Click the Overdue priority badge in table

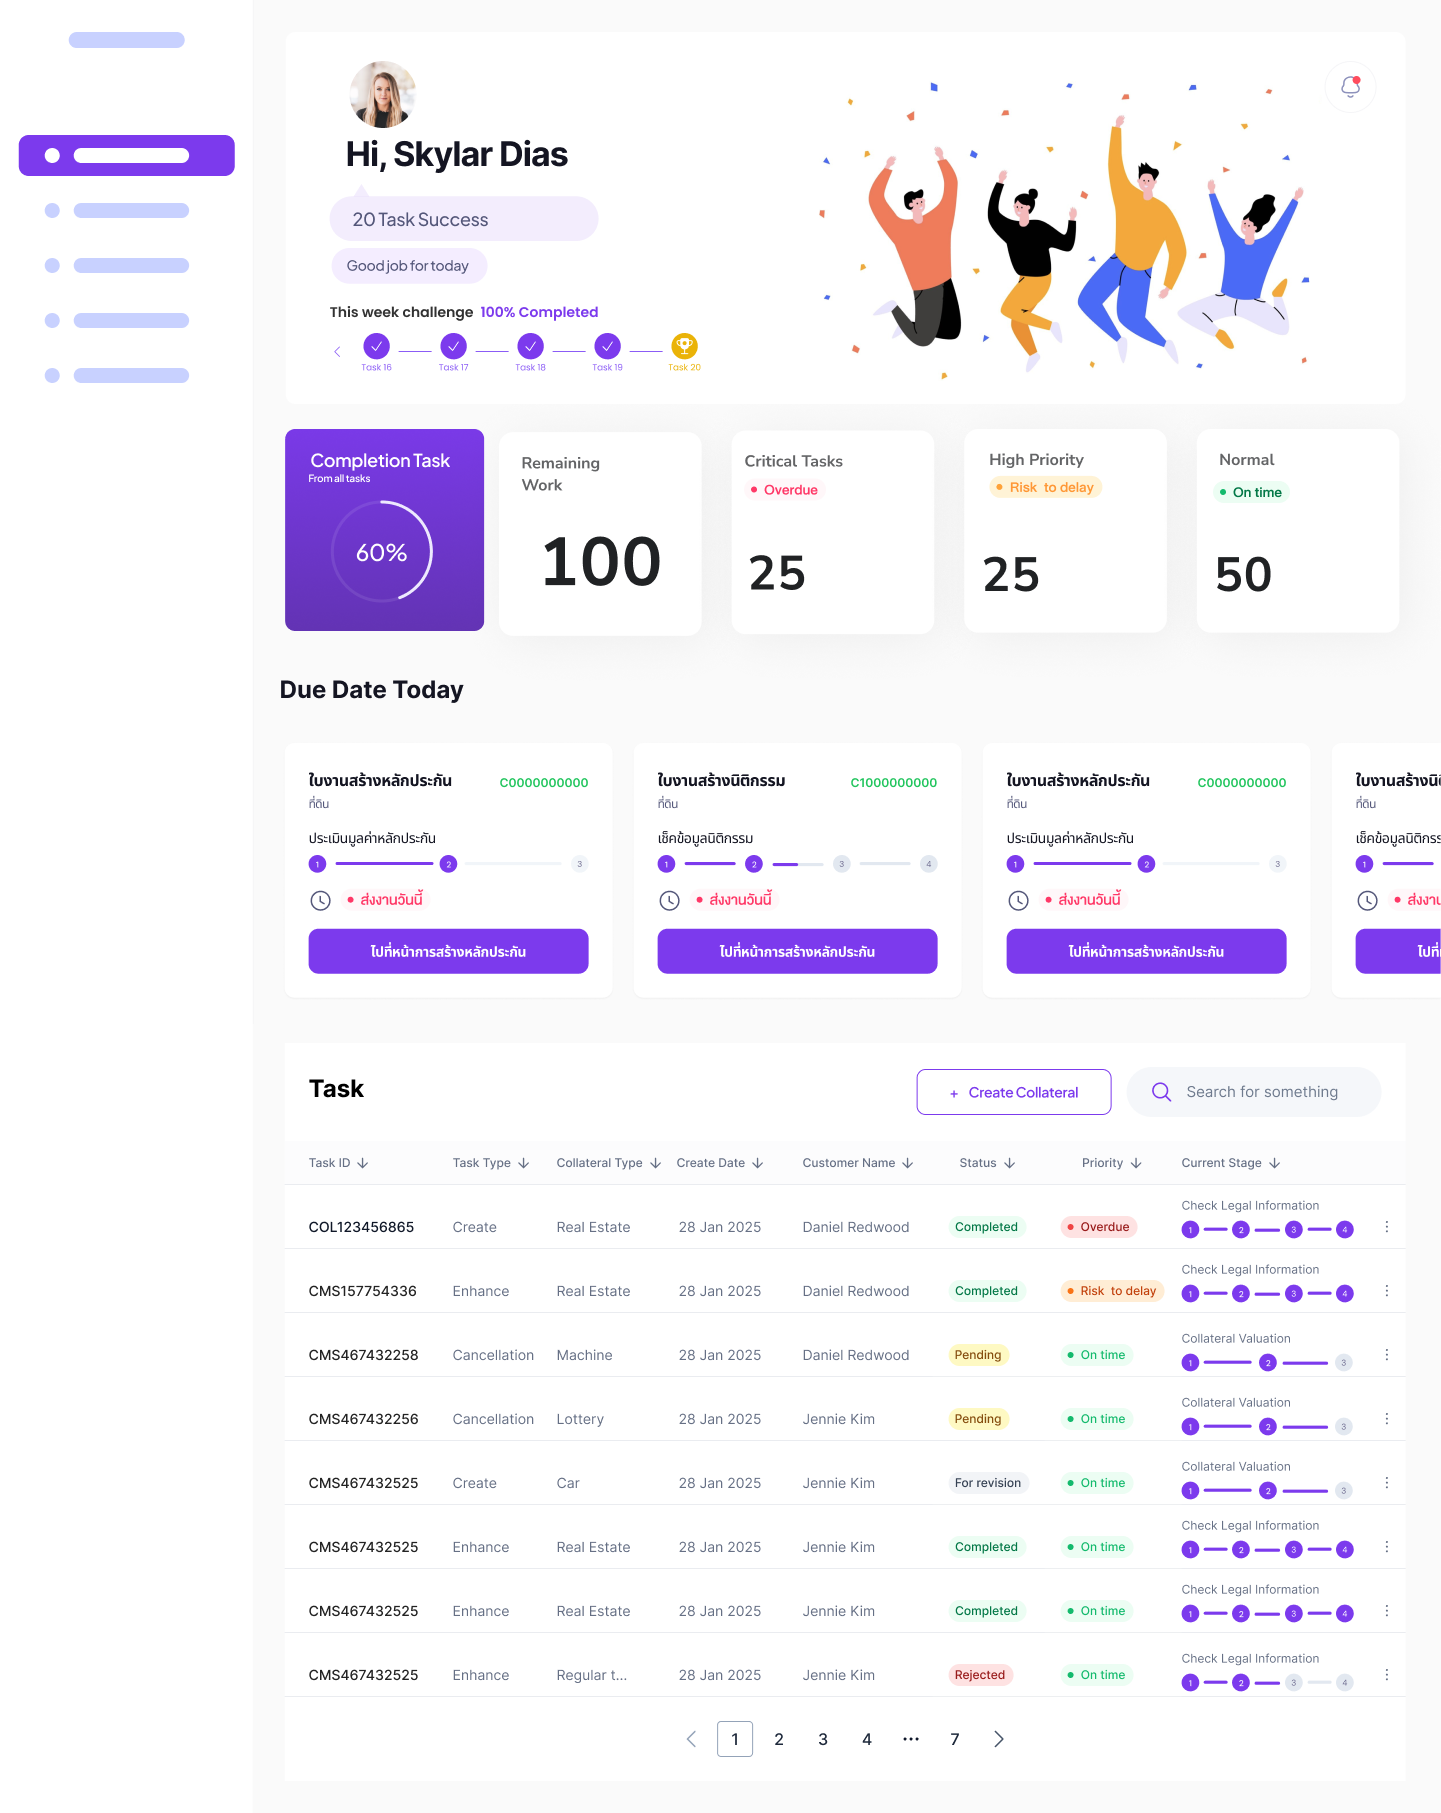(x=1099, y=1227)
